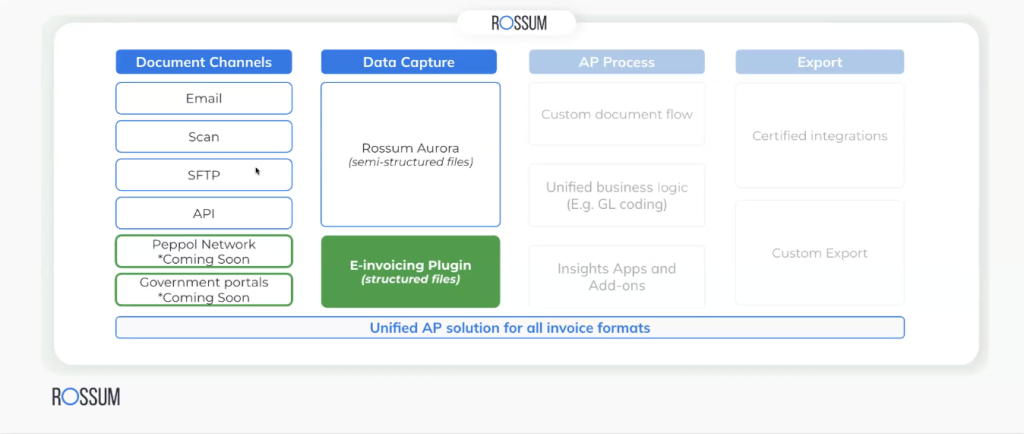This screenshot has width=1024, height=434.
Task: Click the Certified integrations box
Action: (820, 136)
